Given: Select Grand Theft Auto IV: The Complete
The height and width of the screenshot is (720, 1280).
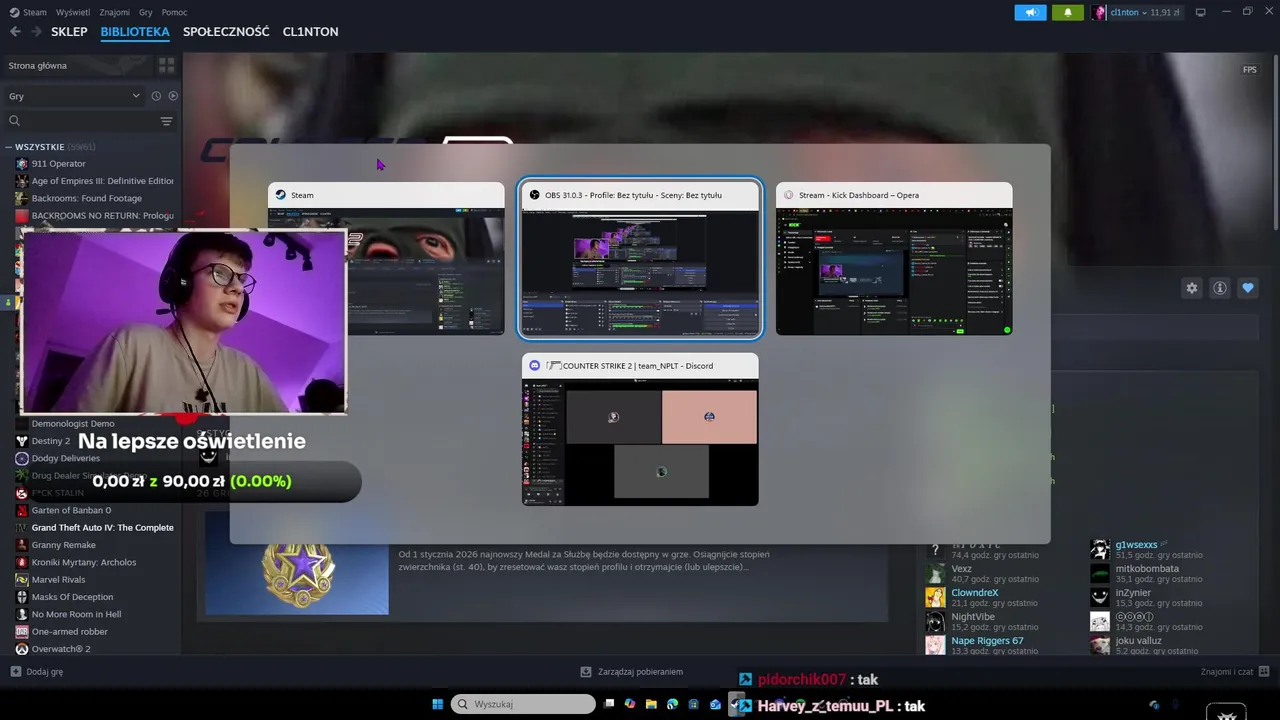Looking at the screenshot, I should pyautogui.click(x=95, y=528).
